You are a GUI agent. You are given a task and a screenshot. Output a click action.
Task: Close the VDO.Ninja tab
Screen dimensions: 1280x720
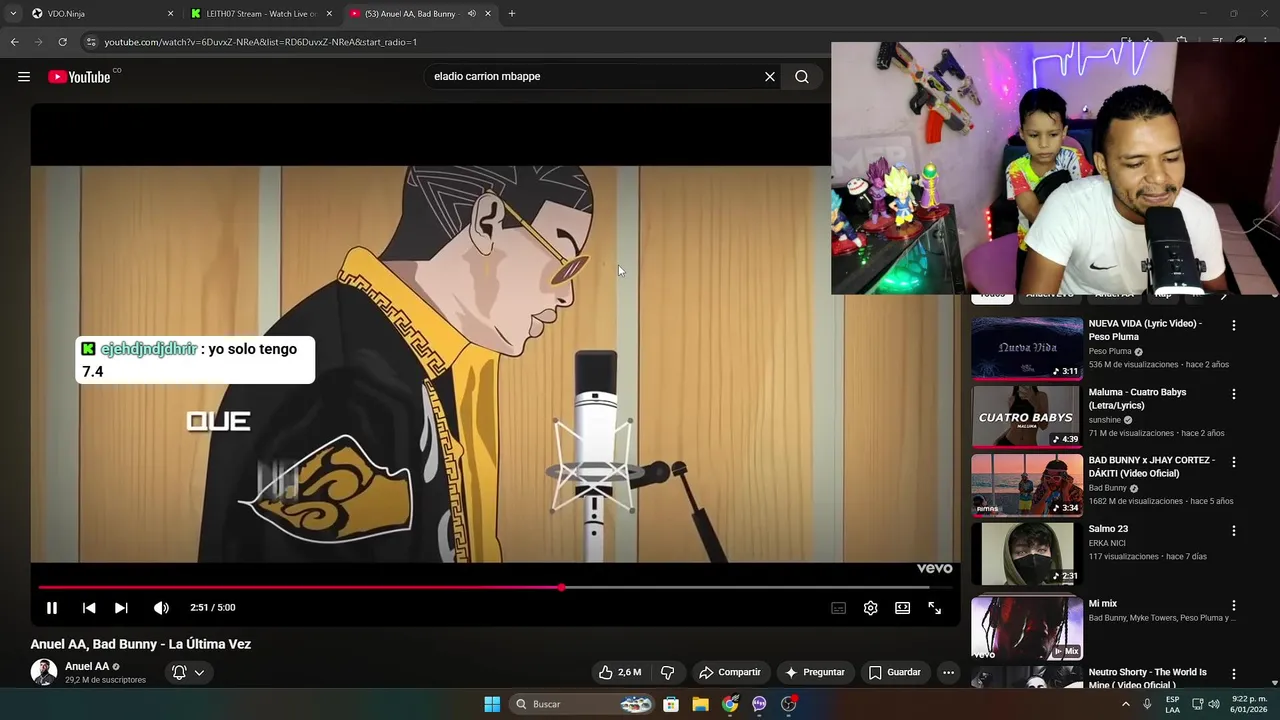click(170, 14)
